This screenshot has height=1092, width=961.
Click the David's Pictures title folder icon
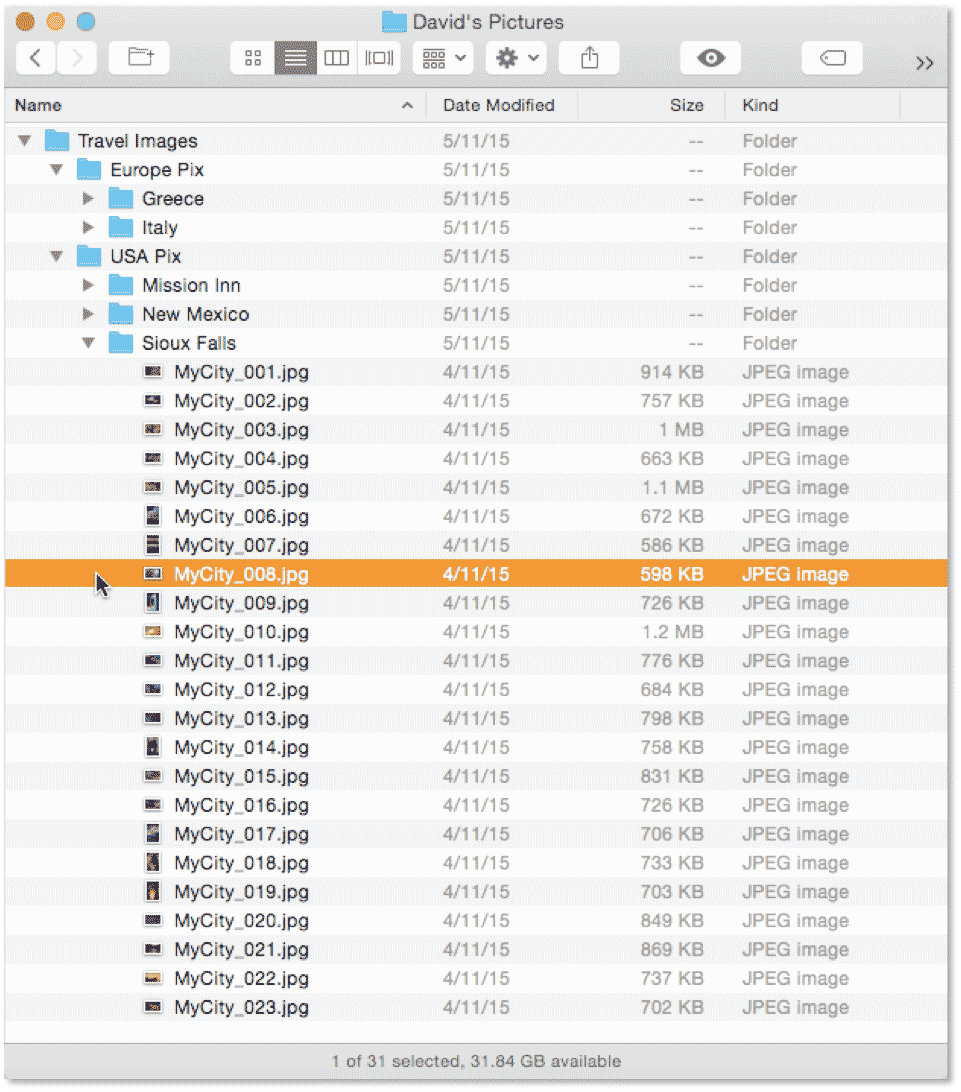[394, 22]
